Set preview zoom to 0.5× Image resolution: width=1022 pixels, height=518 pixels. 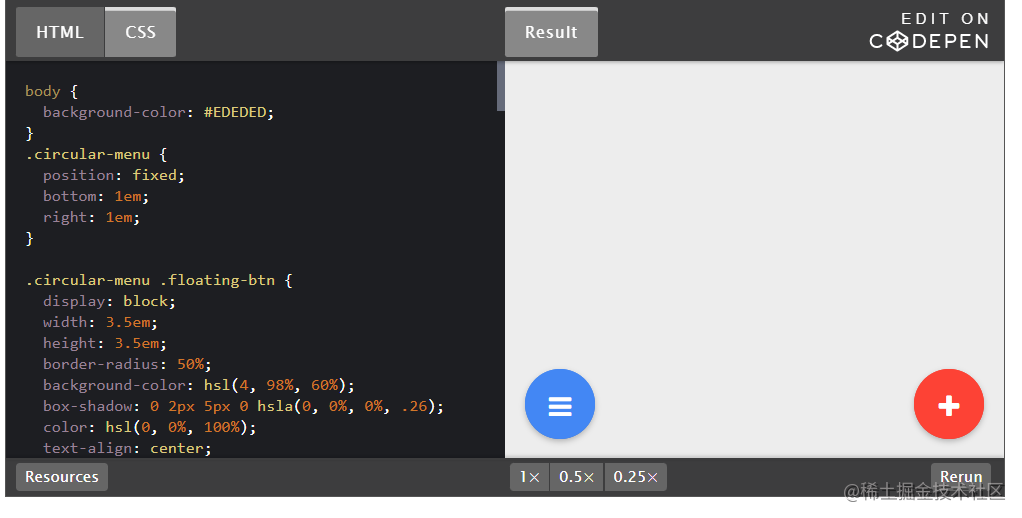point(577,477)
